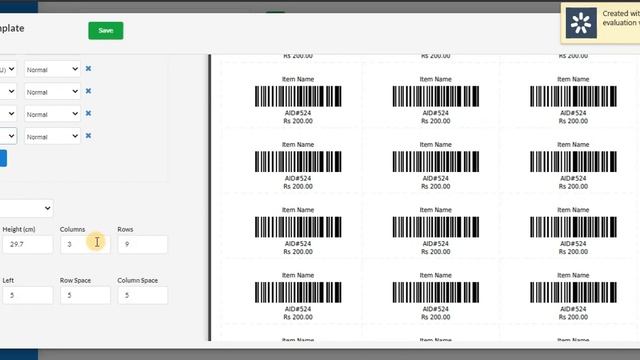The height and width of the screenshot is (360, 640).
Task: Click the green Save button
Action: click(x=106, y=31)
